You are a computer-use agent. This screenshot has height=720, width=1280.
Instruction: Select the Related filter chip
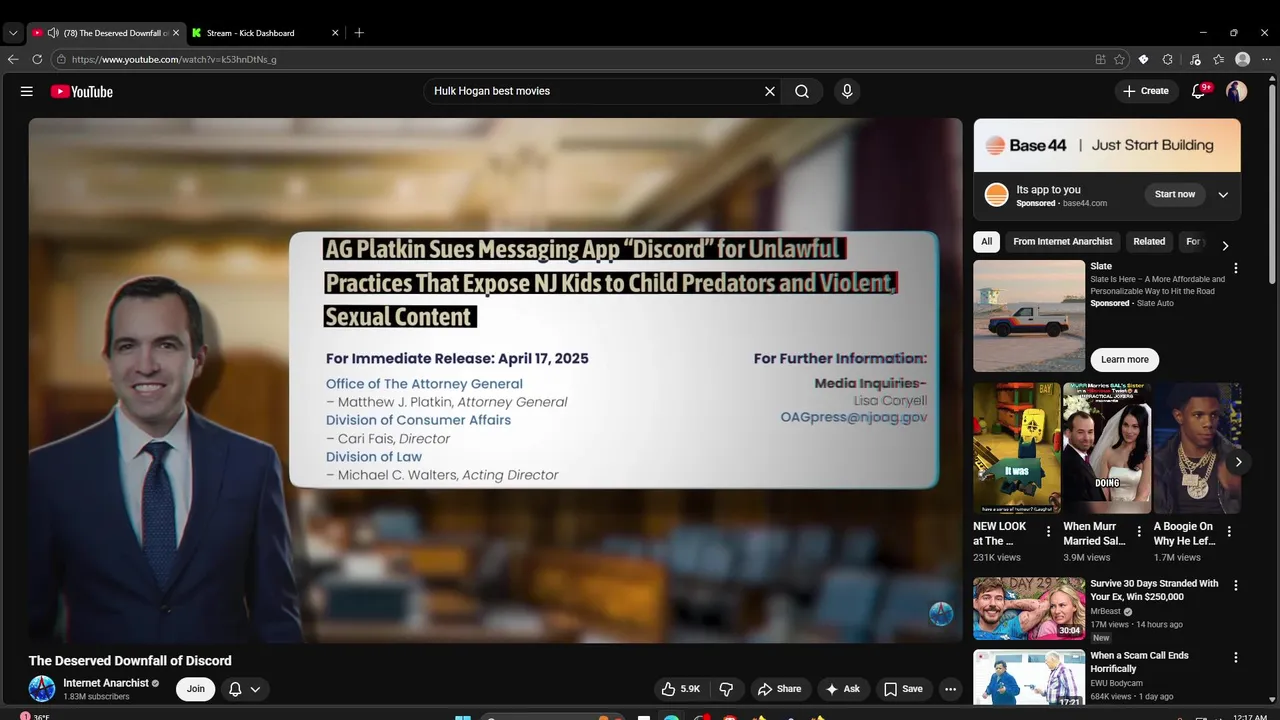tap(1149, 241)
